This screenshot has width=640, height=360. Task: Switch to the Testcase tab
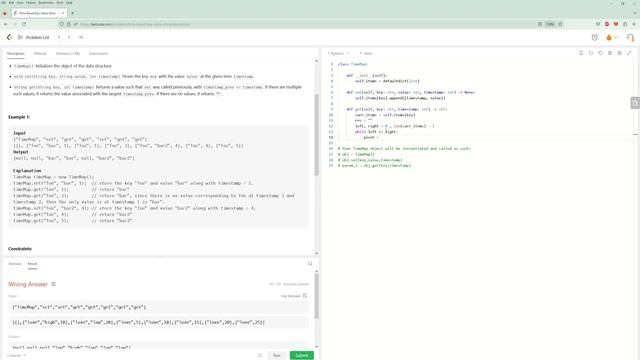tap(15, 264)
